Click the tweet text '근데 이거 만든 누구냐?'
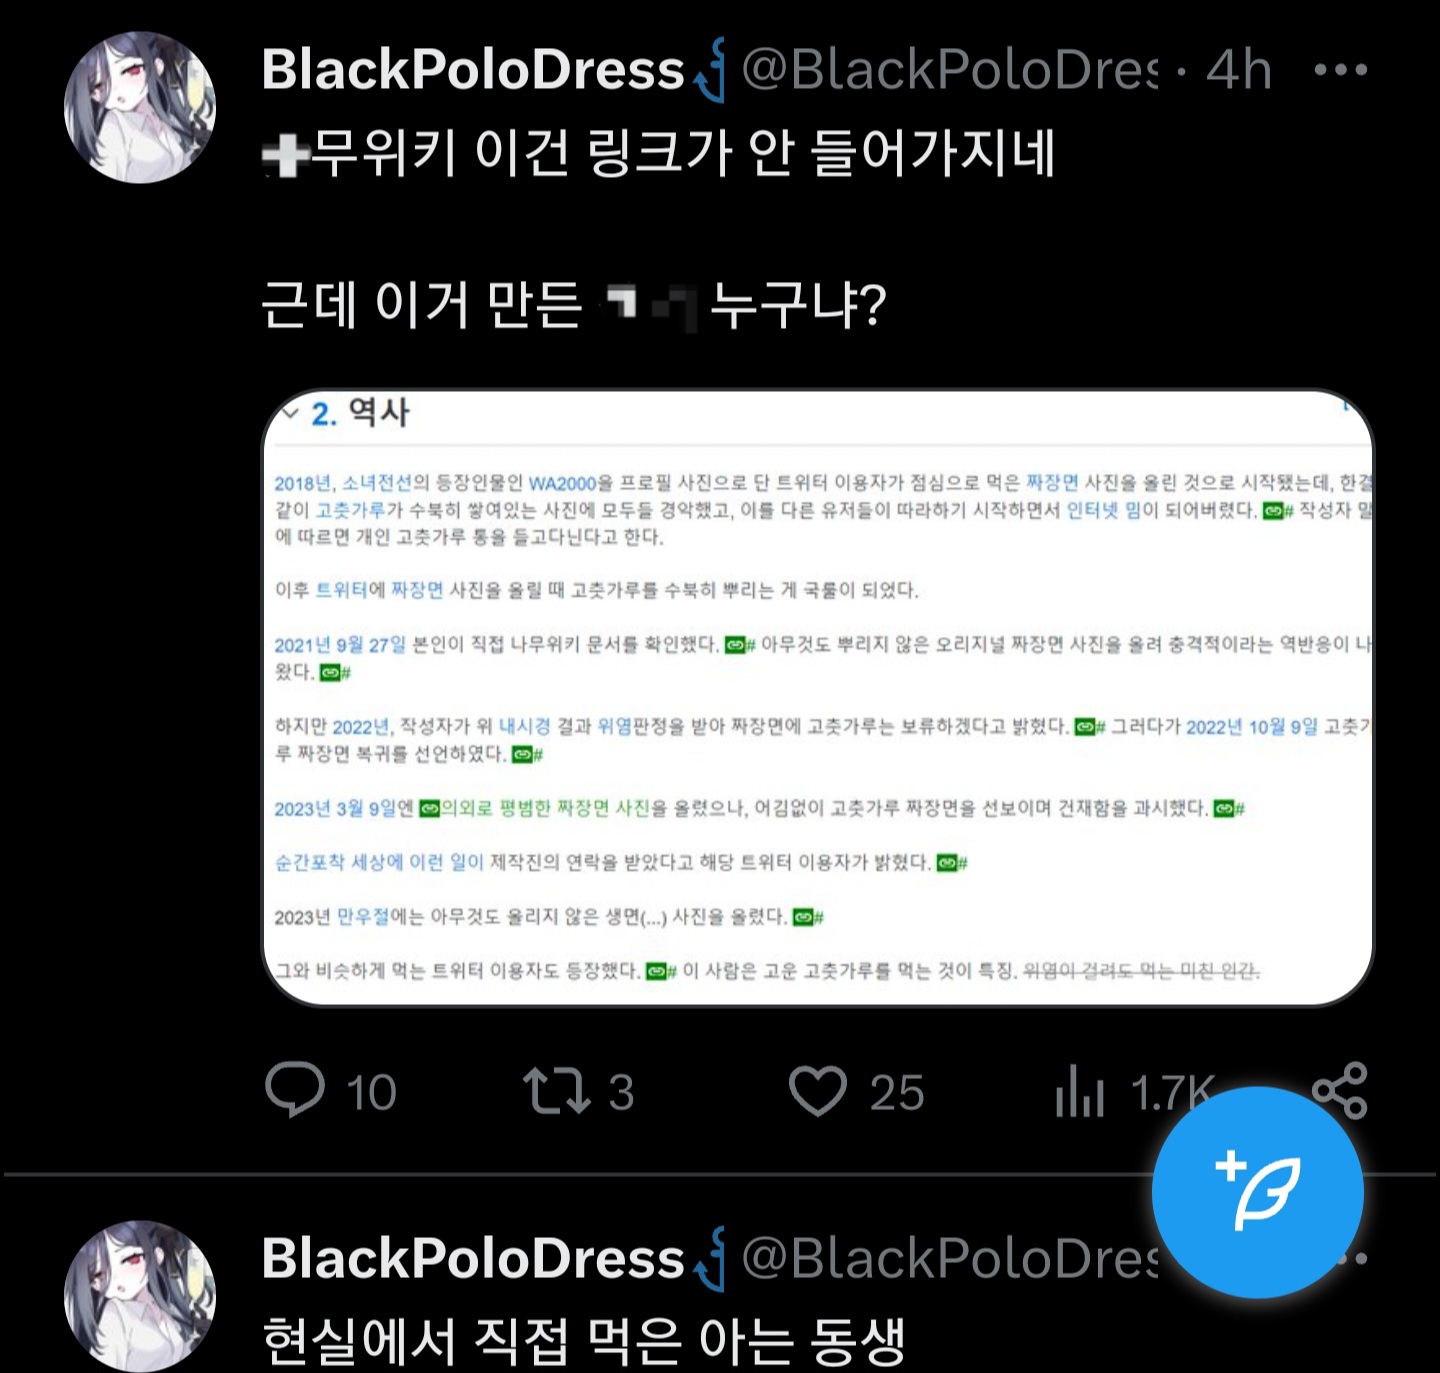This screenshot has height=1373, width=1440. (573, 304)
